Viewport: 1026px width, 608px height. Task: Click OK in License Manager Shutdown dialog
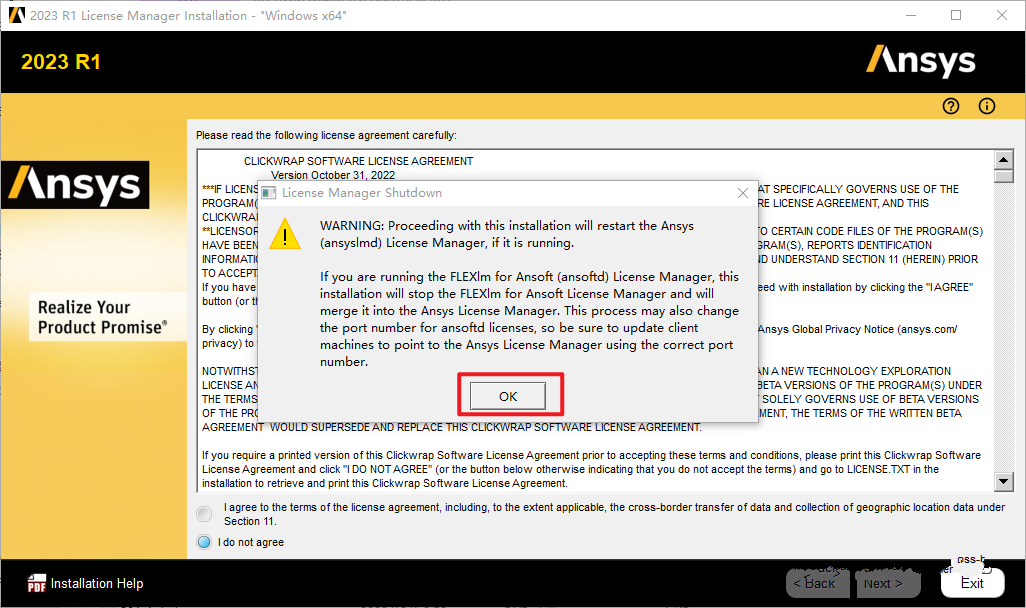click(508, 396)
